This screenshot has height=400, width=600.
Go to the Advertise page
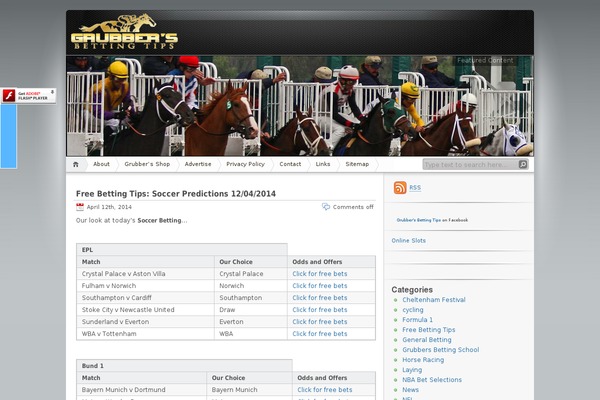pyautogui.click(x=198, y=164)
